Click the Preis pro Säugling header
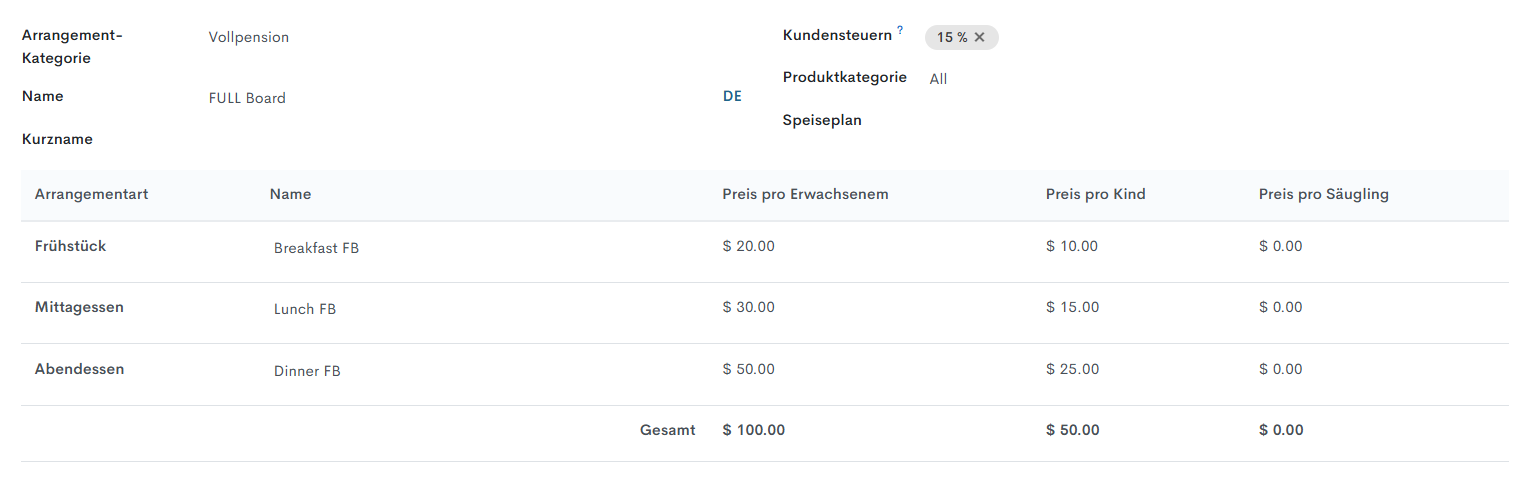The image size is (1529, 484). 1323,194
